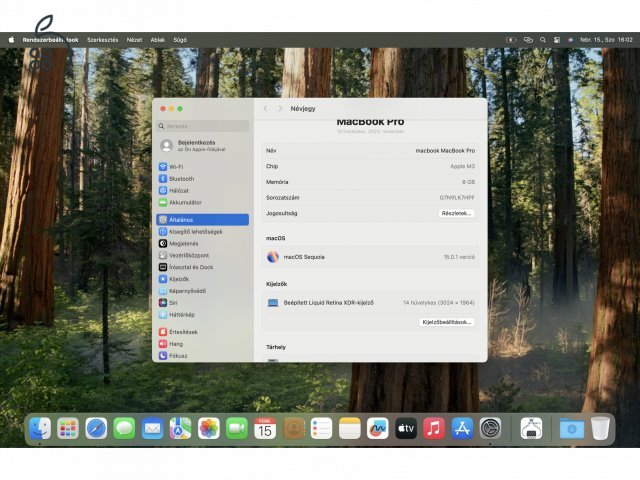
Task: Open Safari from the Dock
Action: point(96,429)
